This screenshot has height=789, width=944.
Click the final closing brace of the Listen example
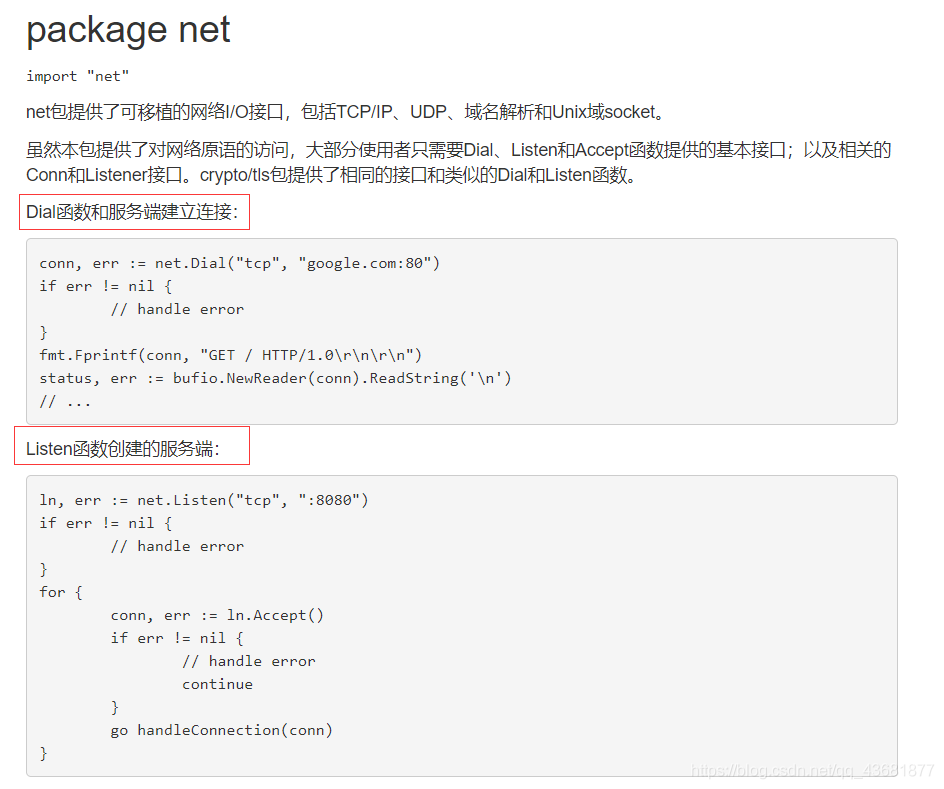tap(44, 753)
